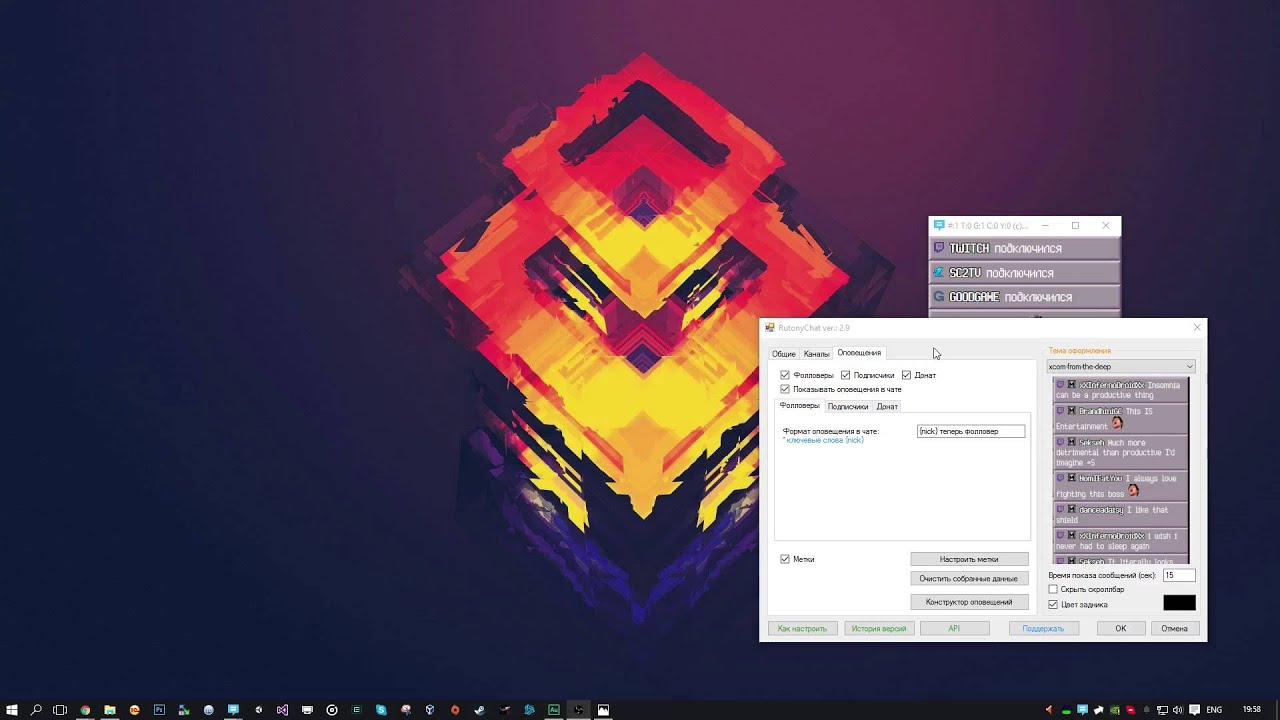The image size is (1280, 720).
Task: Enable Скрыть скроллбар checkbox
Action: click(x=1053, y=590)
